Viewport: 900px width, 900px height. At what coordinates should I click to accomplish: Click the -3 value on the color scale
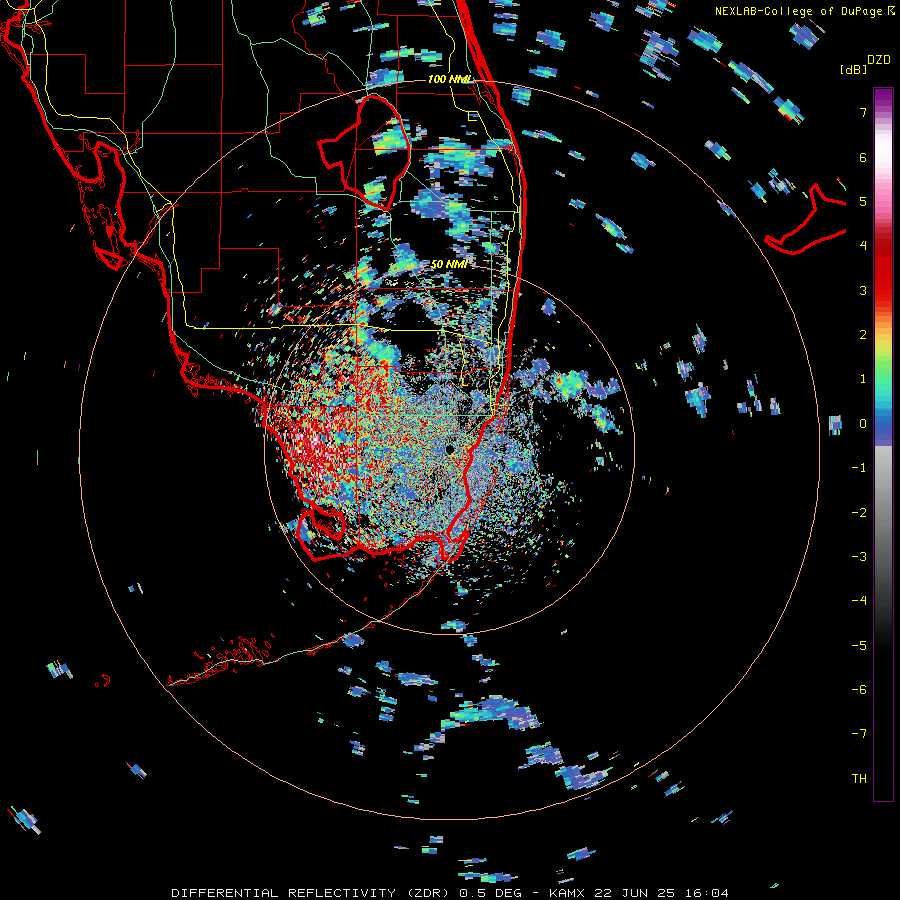pyautogui.click(x=859, y=557)
